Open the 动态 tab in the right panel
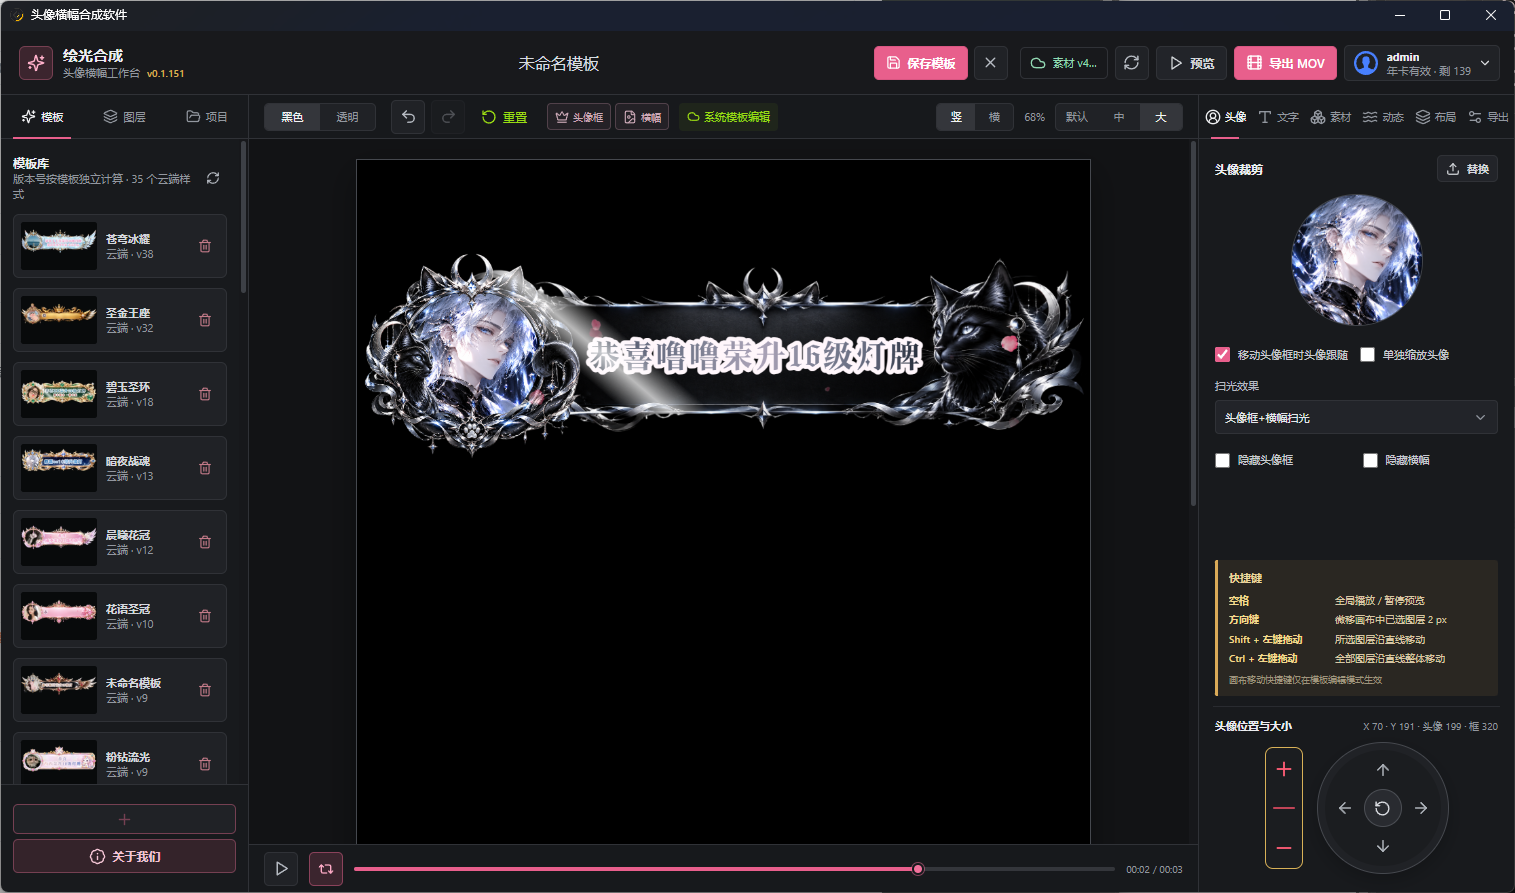This screenshot has width=1515, height=893. [1383, 117]
